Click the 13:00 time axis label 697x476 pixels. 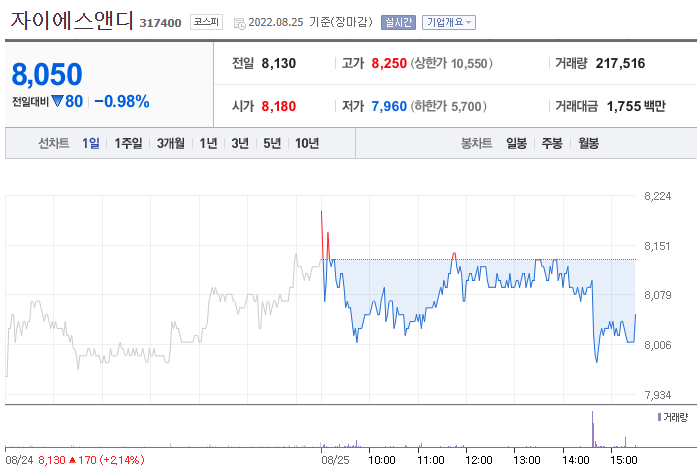point(527,460)
